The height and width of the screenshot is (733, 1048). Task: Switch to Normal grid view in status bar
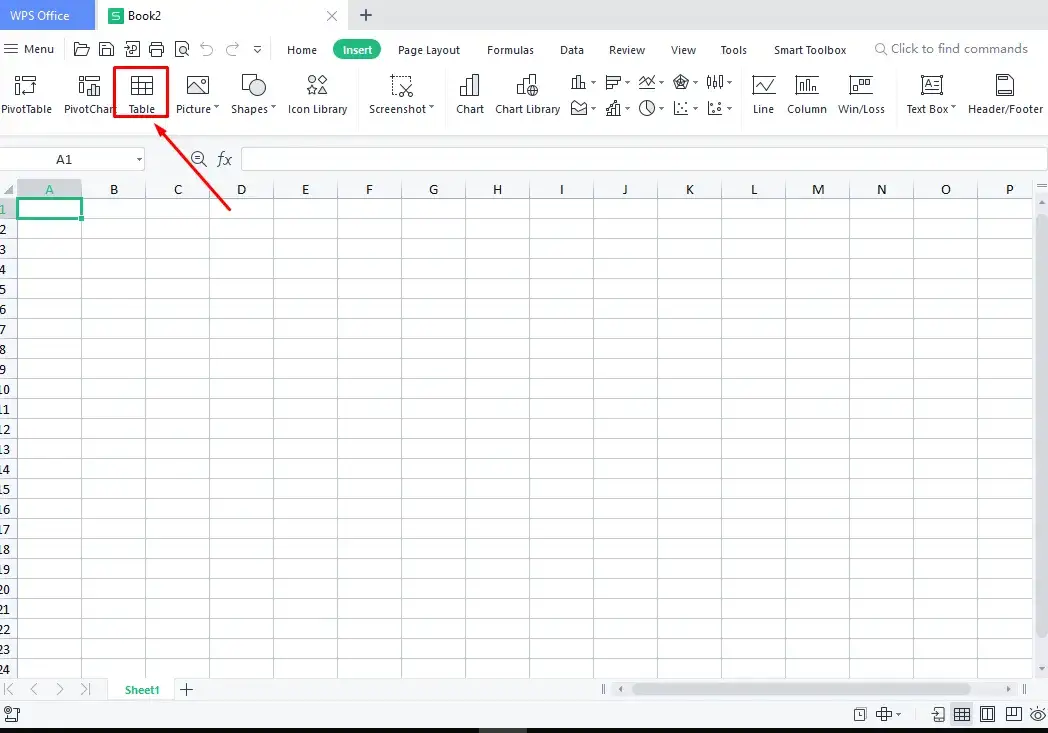[961, 715]
